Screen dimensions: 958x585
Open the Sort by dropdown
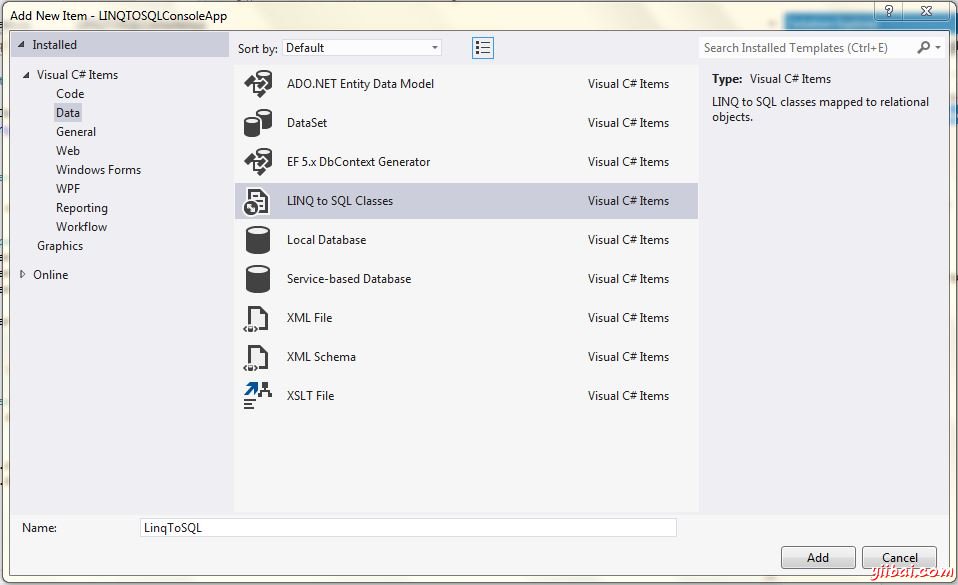click(x=362, y=48)
